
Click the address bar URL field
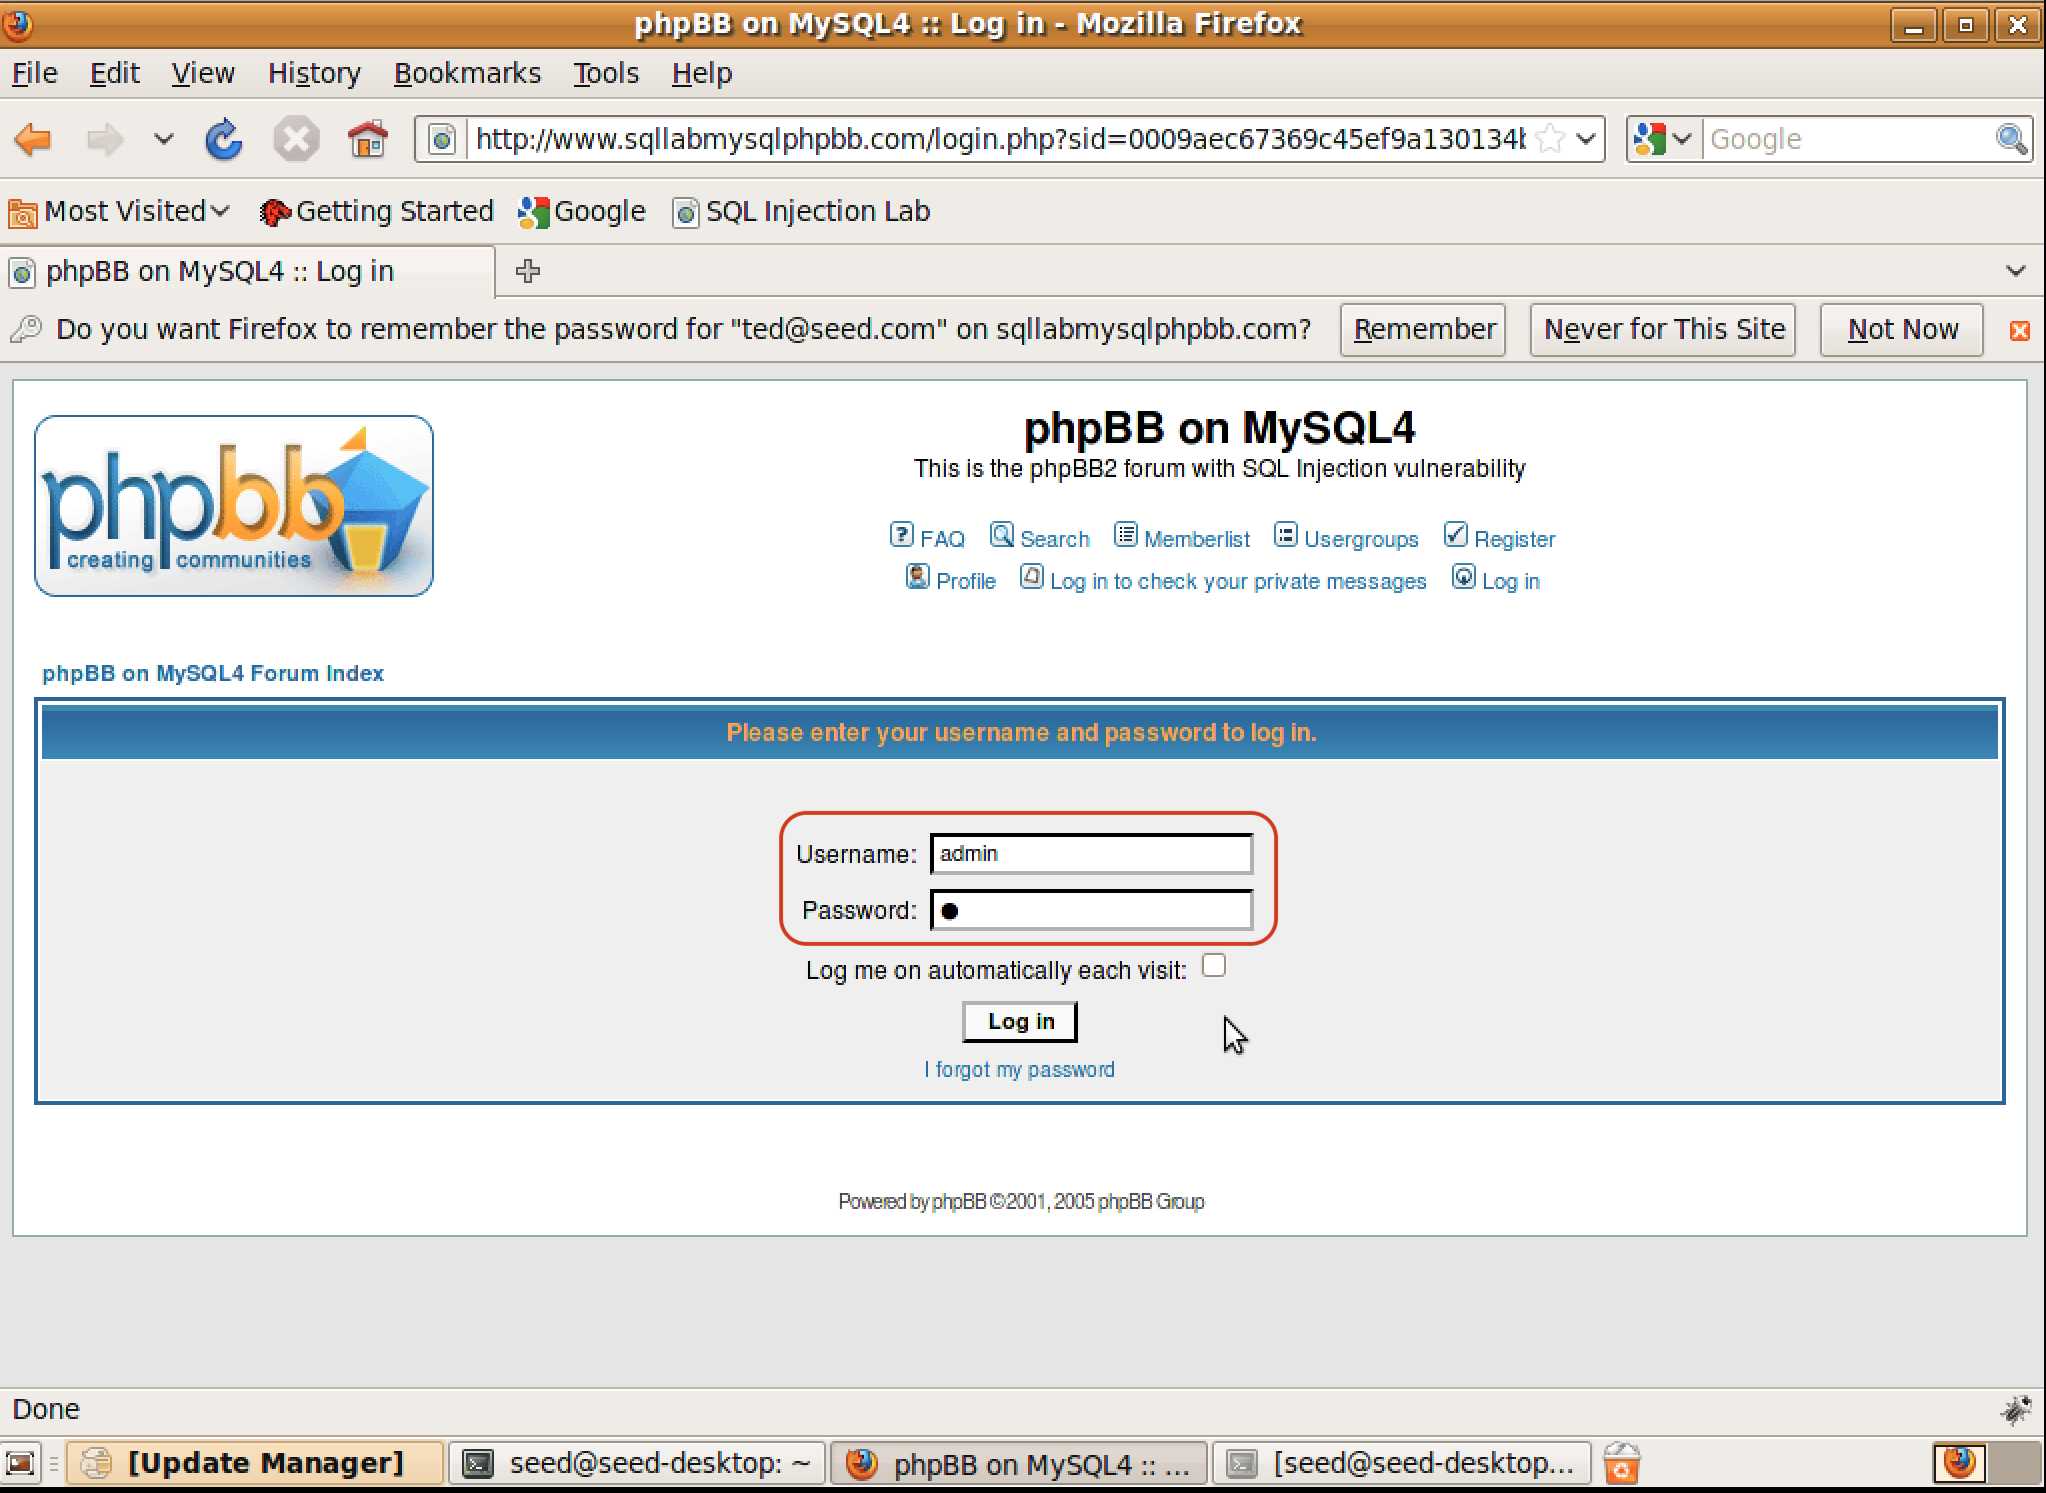1000,139
